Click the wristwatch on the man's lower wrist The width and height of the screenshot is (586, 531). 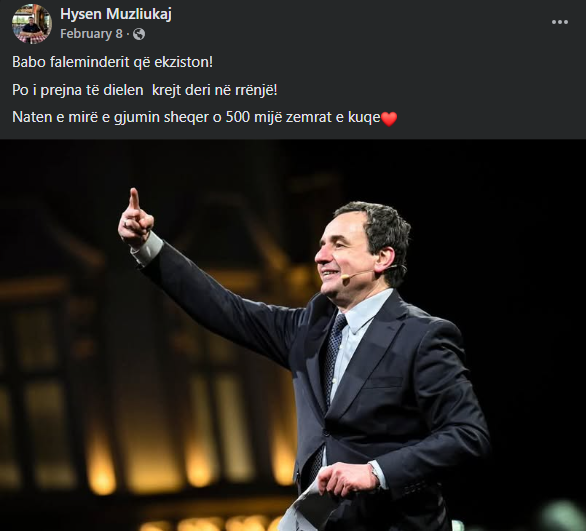tap(374, 471)
